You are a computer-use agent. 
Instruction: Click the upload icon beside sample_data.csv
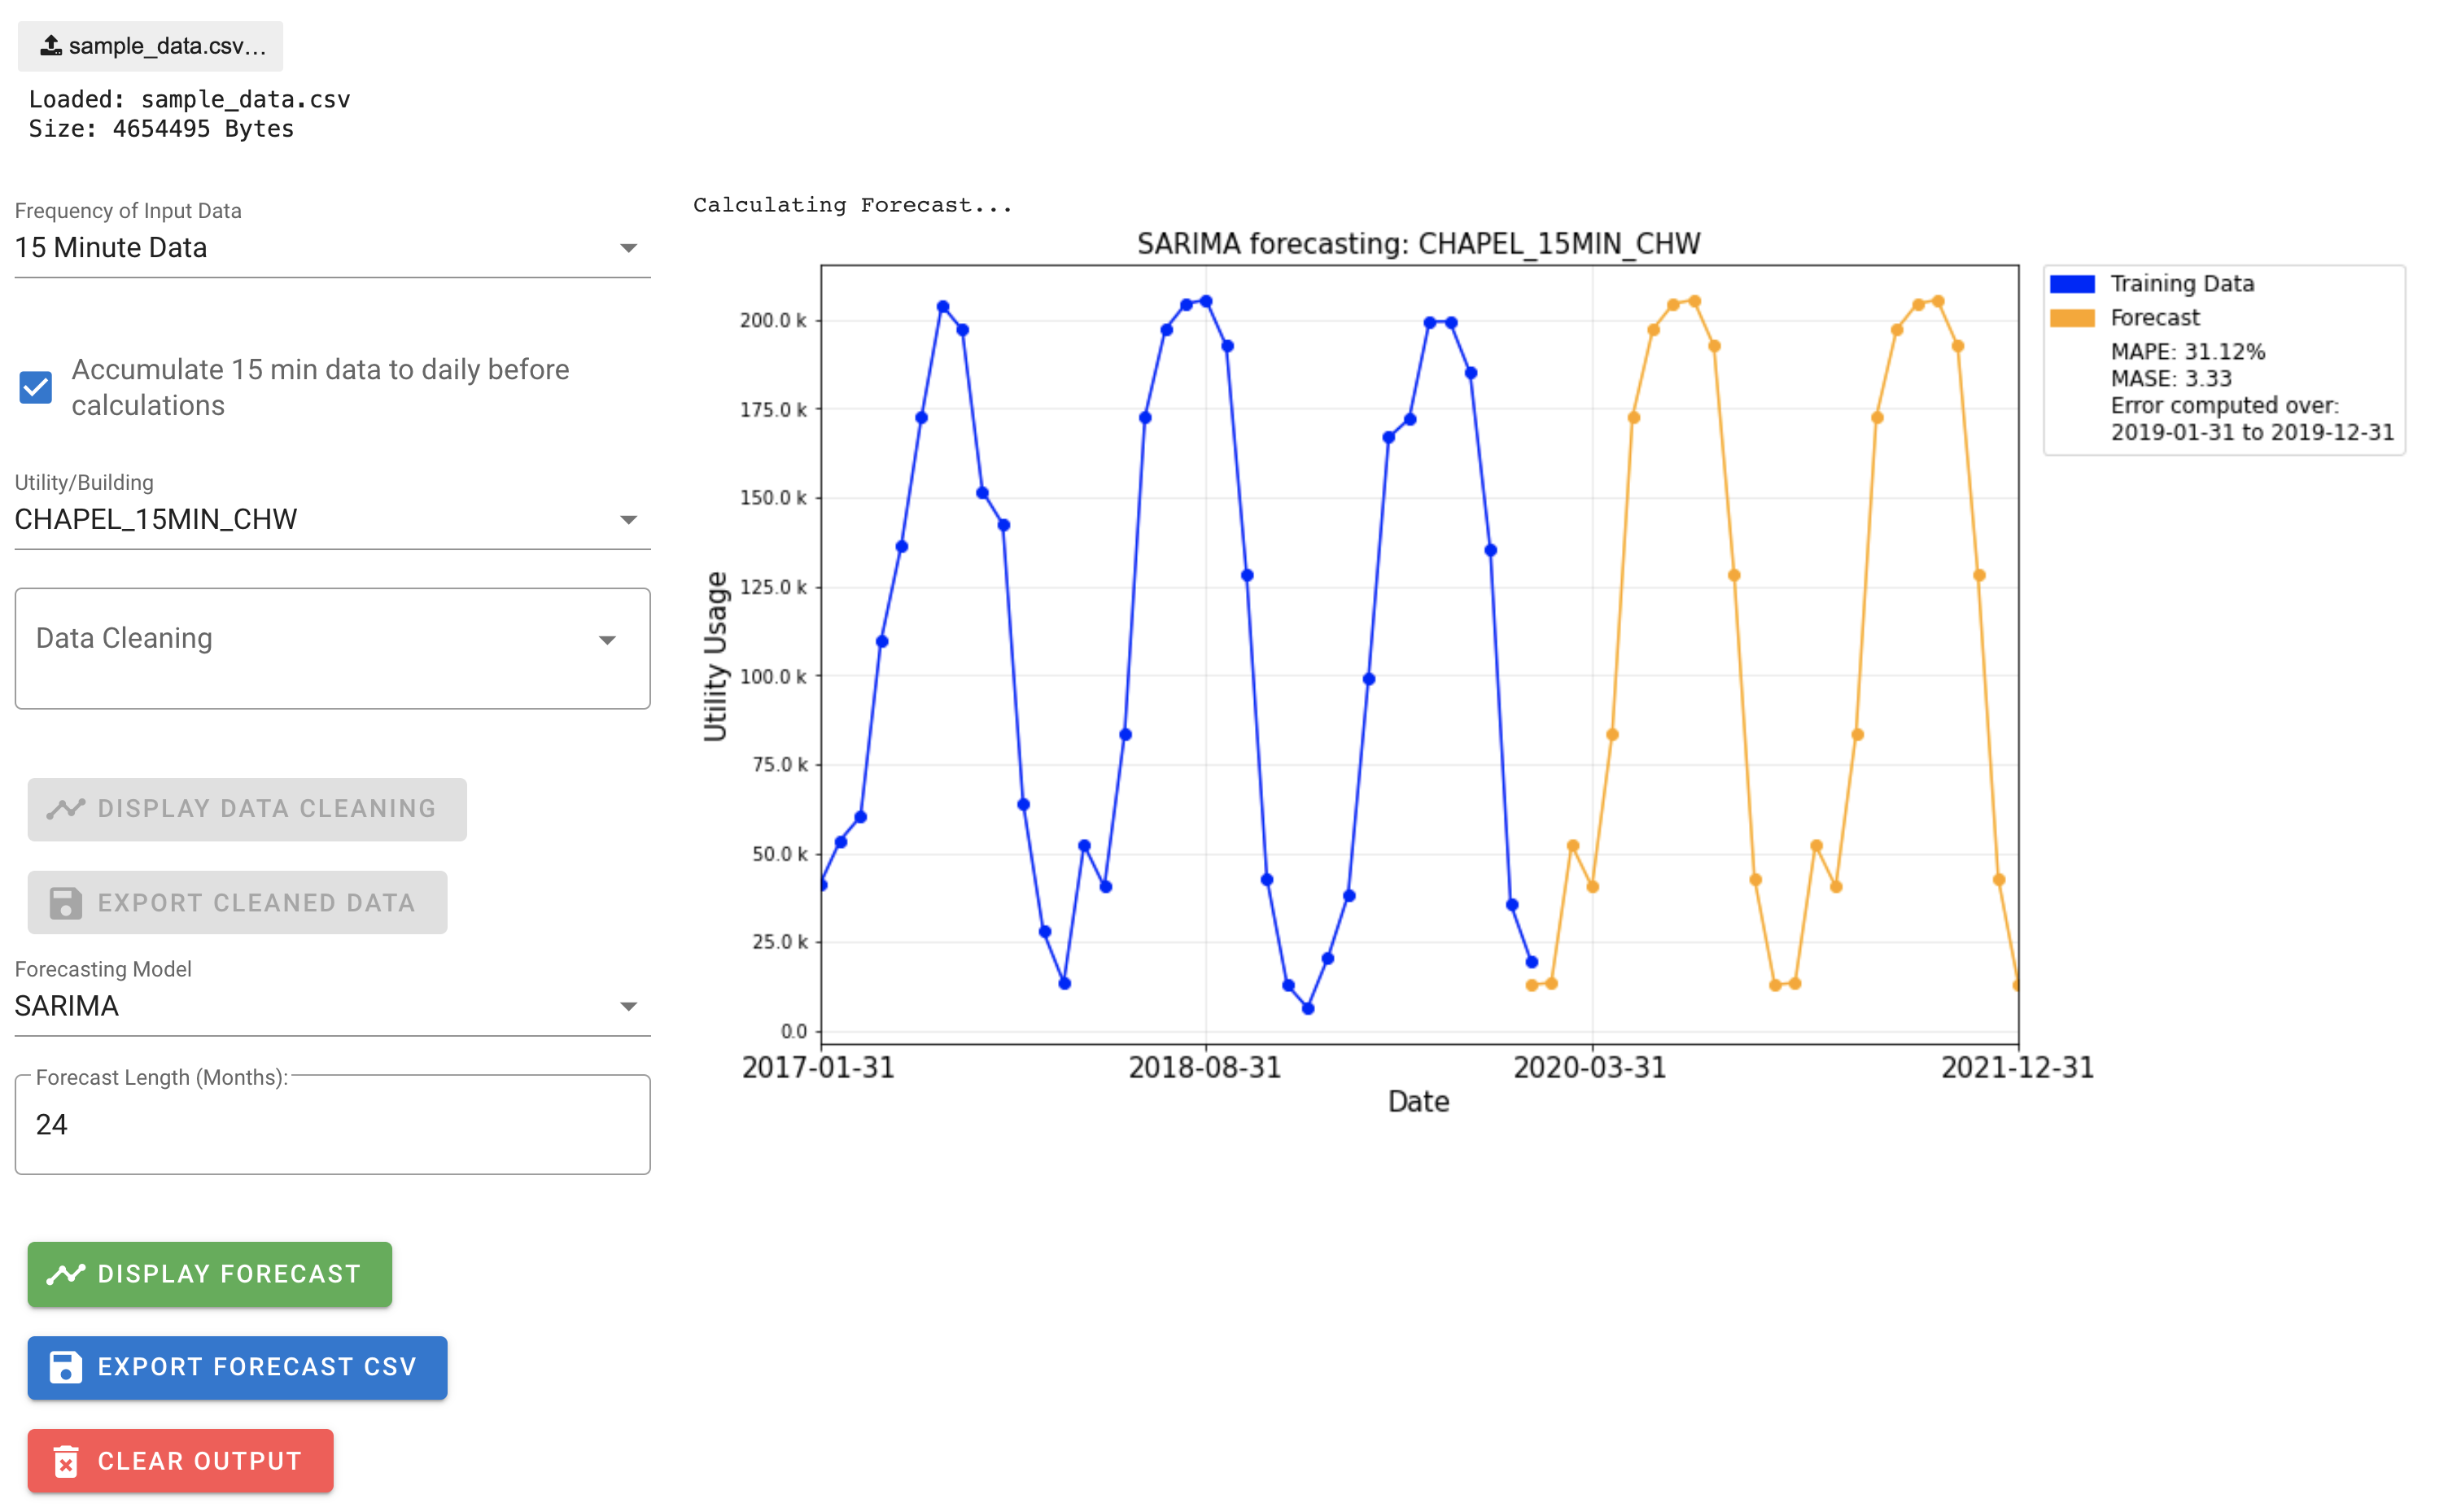click(x=51, y=45)
